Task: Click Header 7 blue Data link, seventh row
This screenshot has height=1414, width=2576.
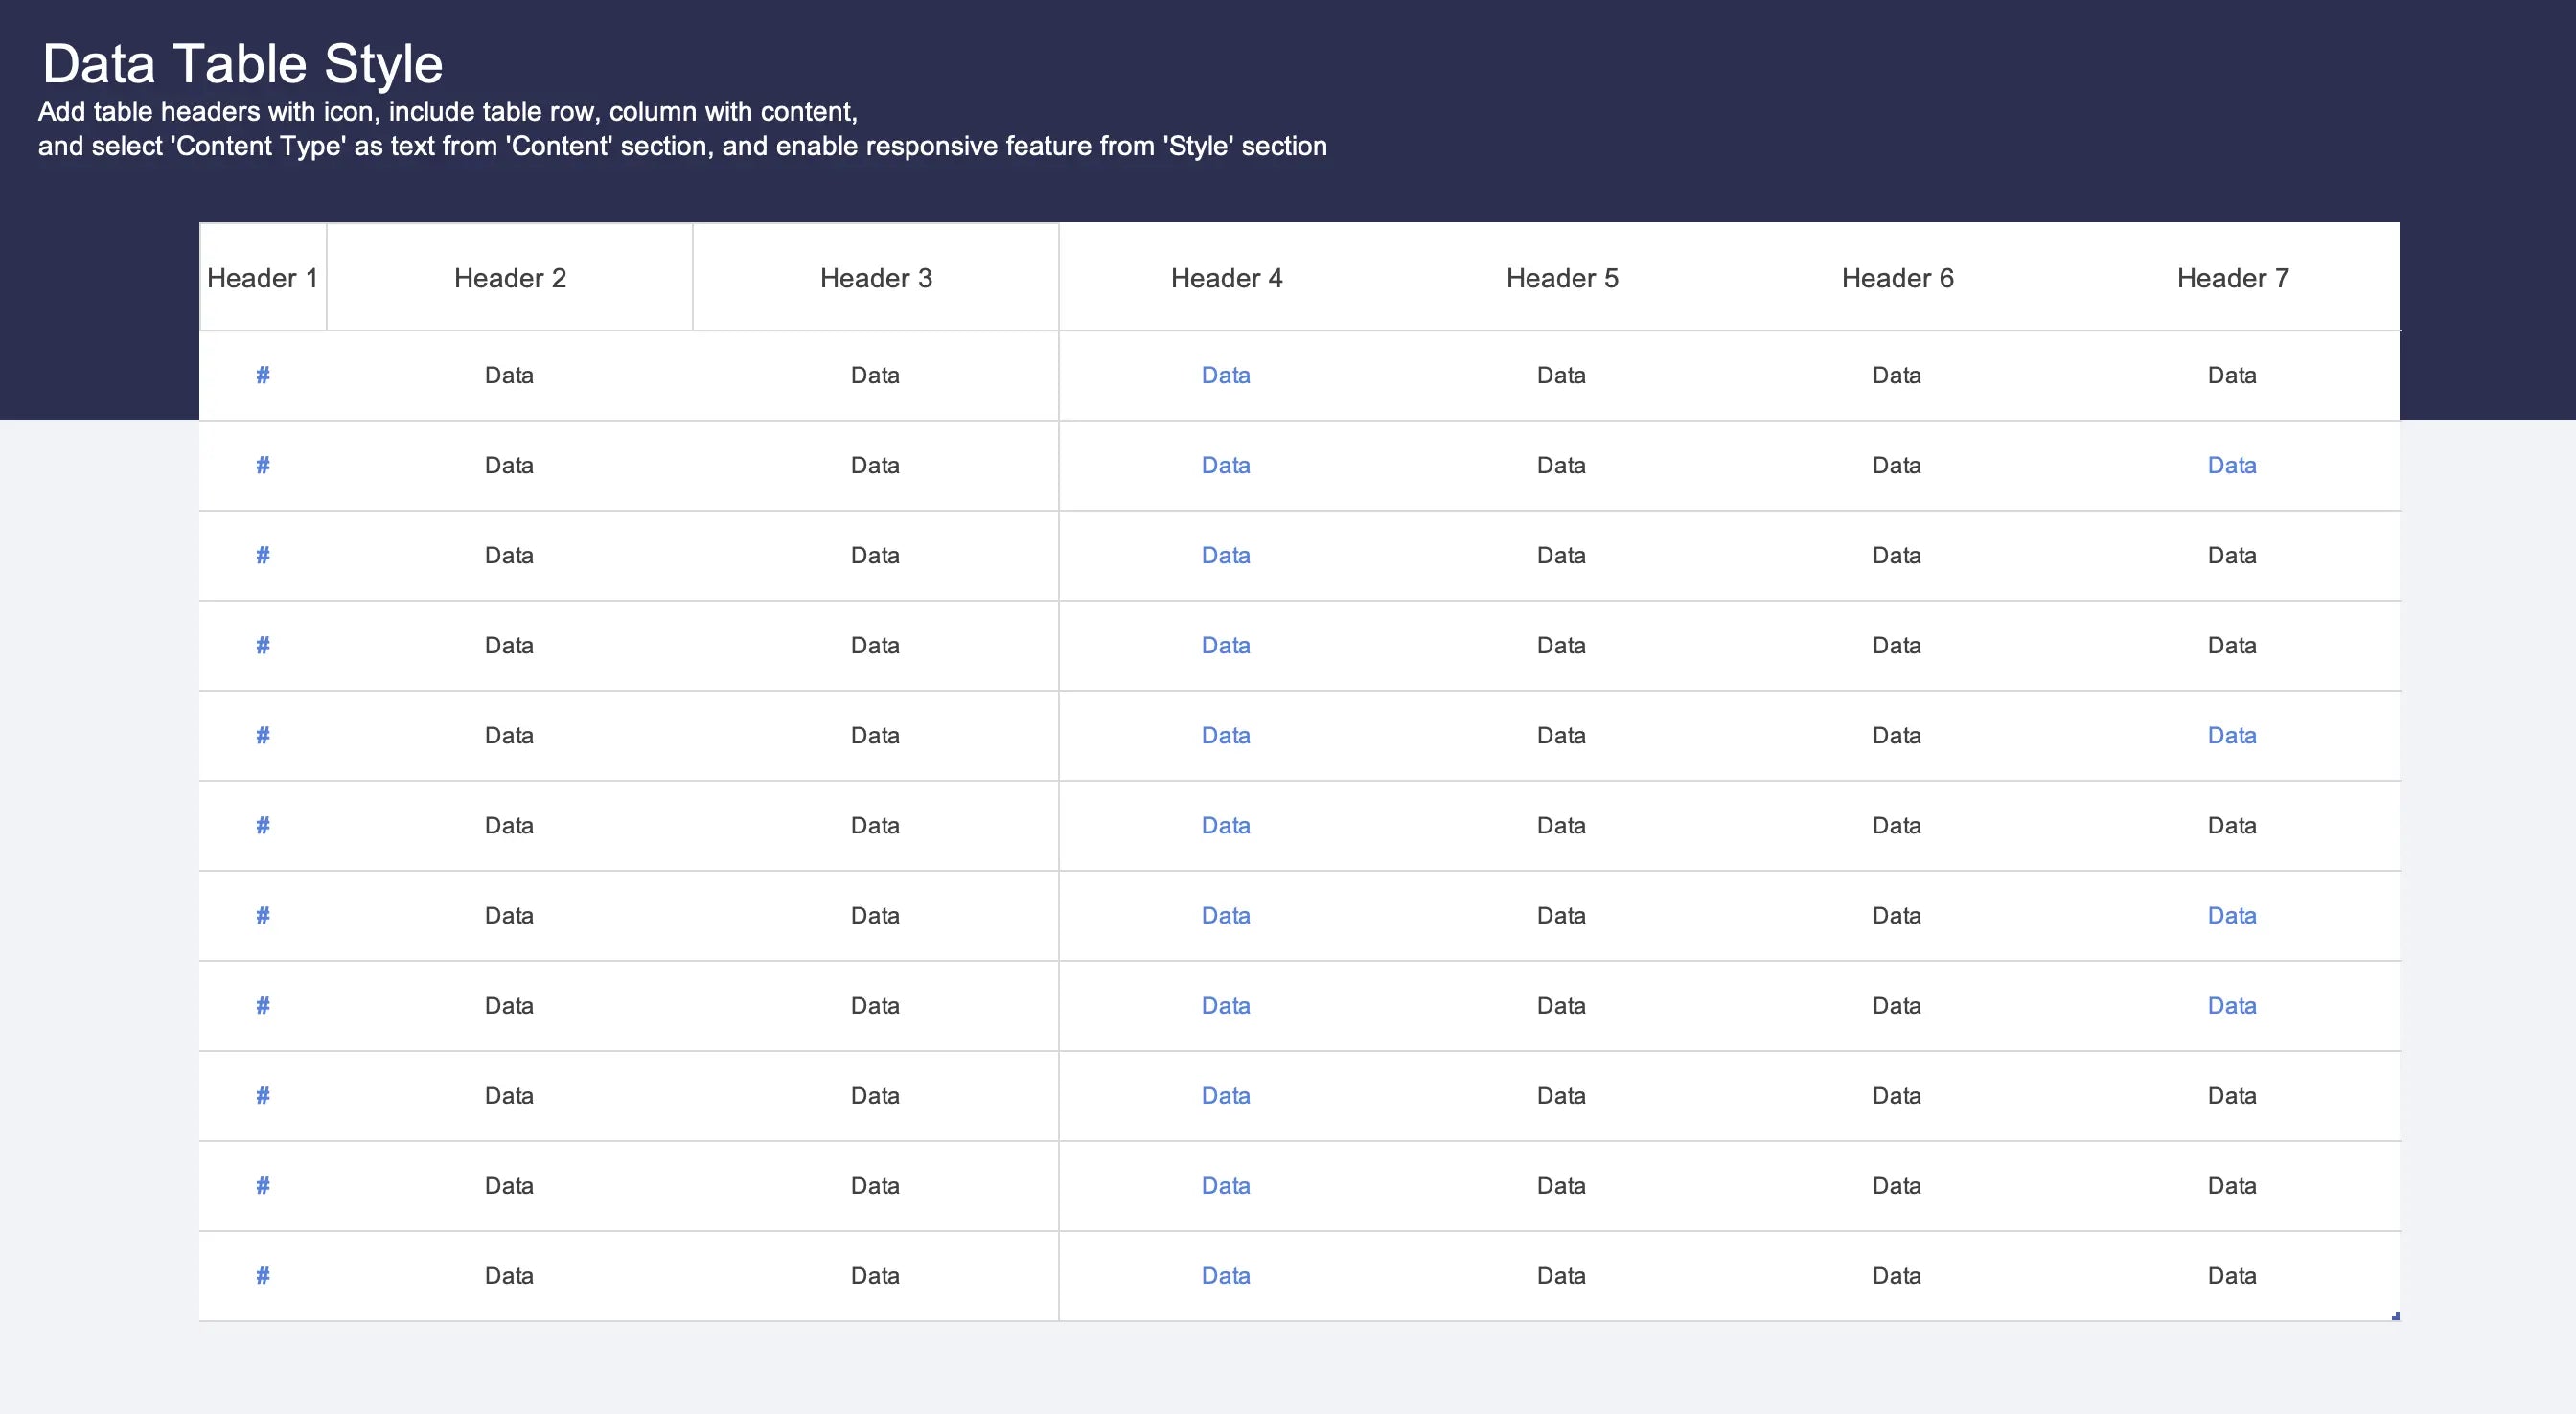Action: pyautogui.click(x=2232, y=915)
